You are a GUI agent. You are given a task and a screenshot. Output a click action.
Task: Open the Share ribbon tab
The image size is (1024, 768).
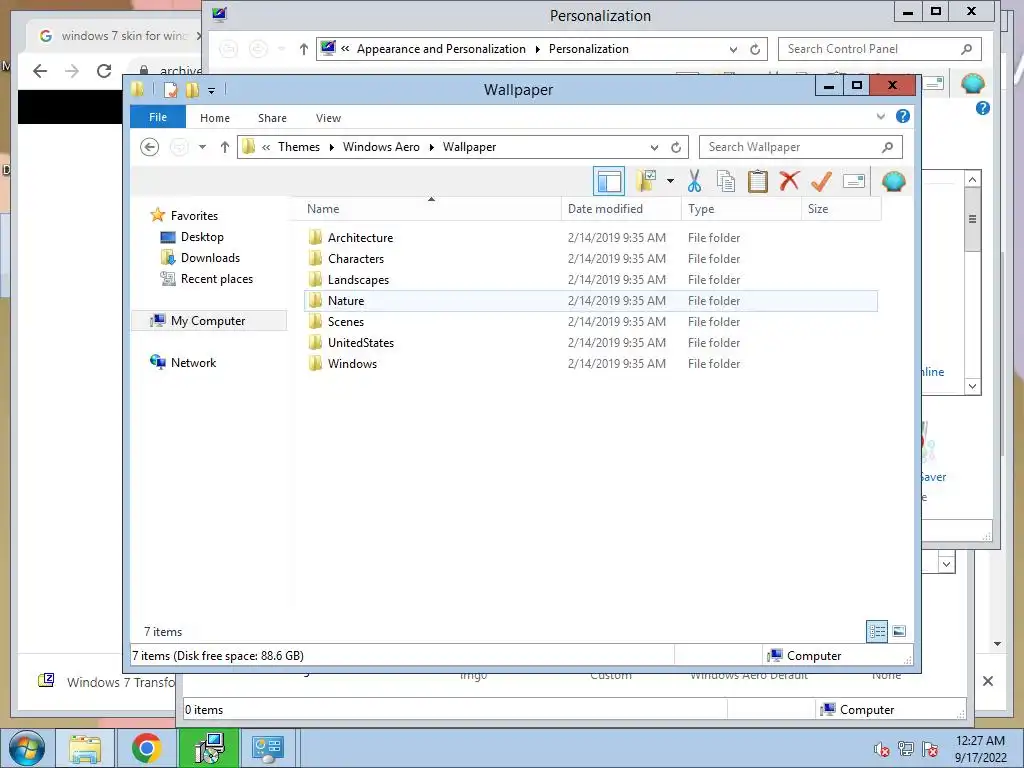point(272,118)
